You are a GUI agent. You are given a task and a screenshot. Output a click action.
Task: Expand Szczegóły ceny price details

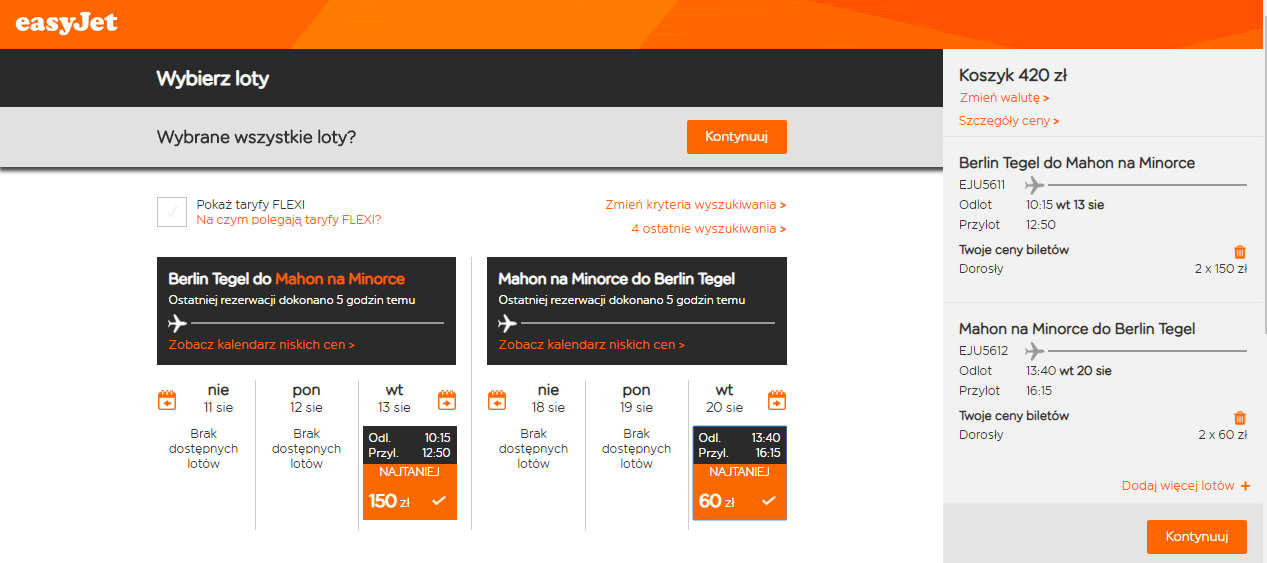[1009, 121]
